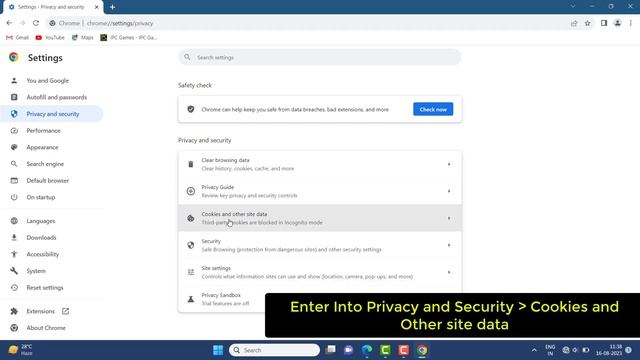The width and height of the screenshot is (640, 360).
Task: Select Default browser in sidebar
Action: (48, 180)
